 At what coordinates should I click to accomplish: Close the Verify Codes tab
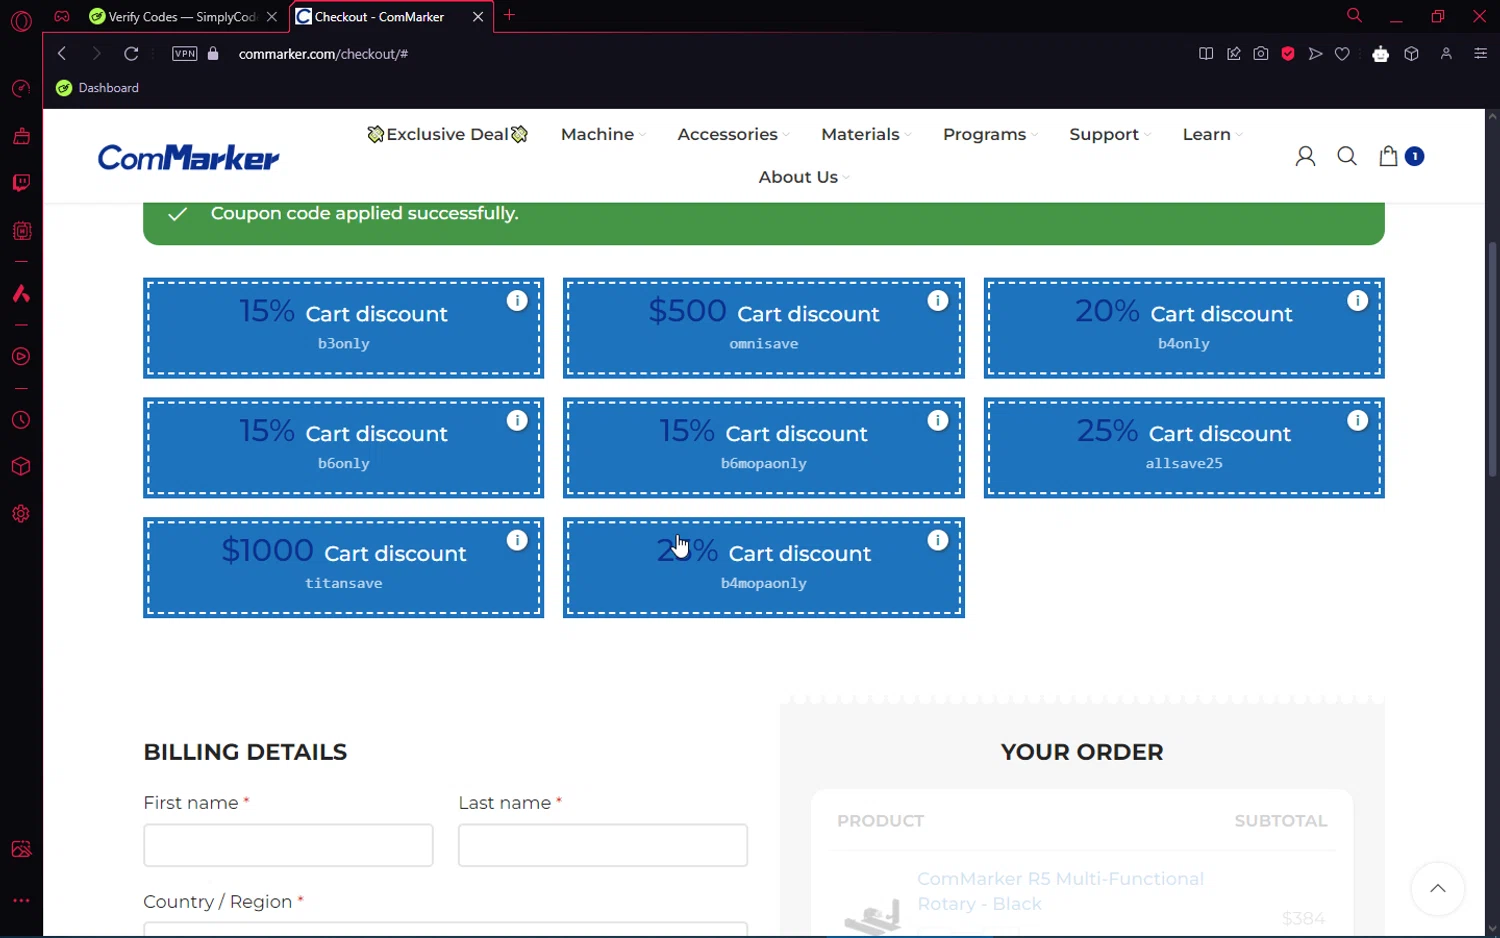272,16
